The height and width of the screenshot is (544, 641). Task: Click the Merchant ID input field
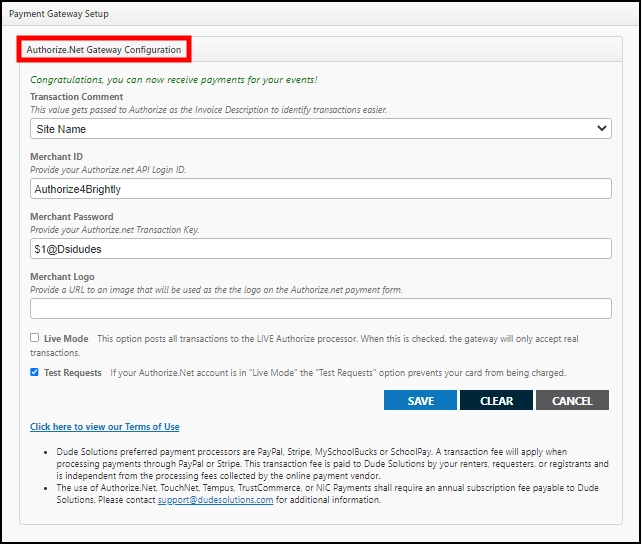click(x=320, y=189)
